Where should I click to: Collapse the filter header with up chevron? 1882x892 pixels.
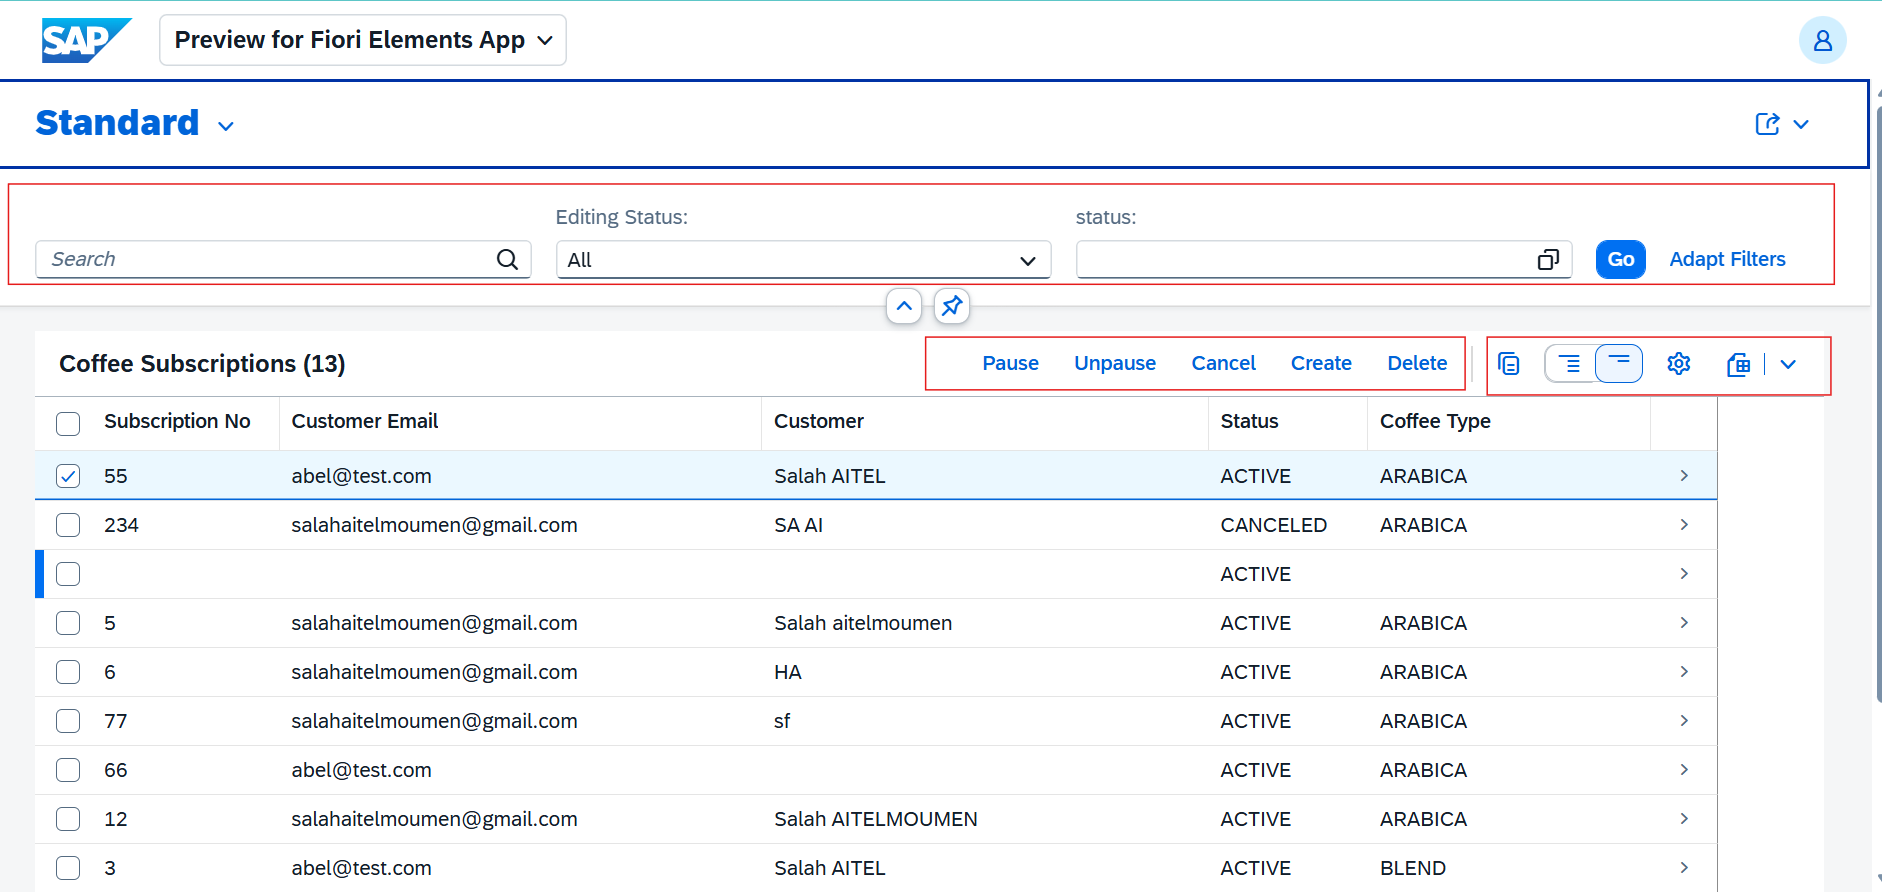[904, 306]
